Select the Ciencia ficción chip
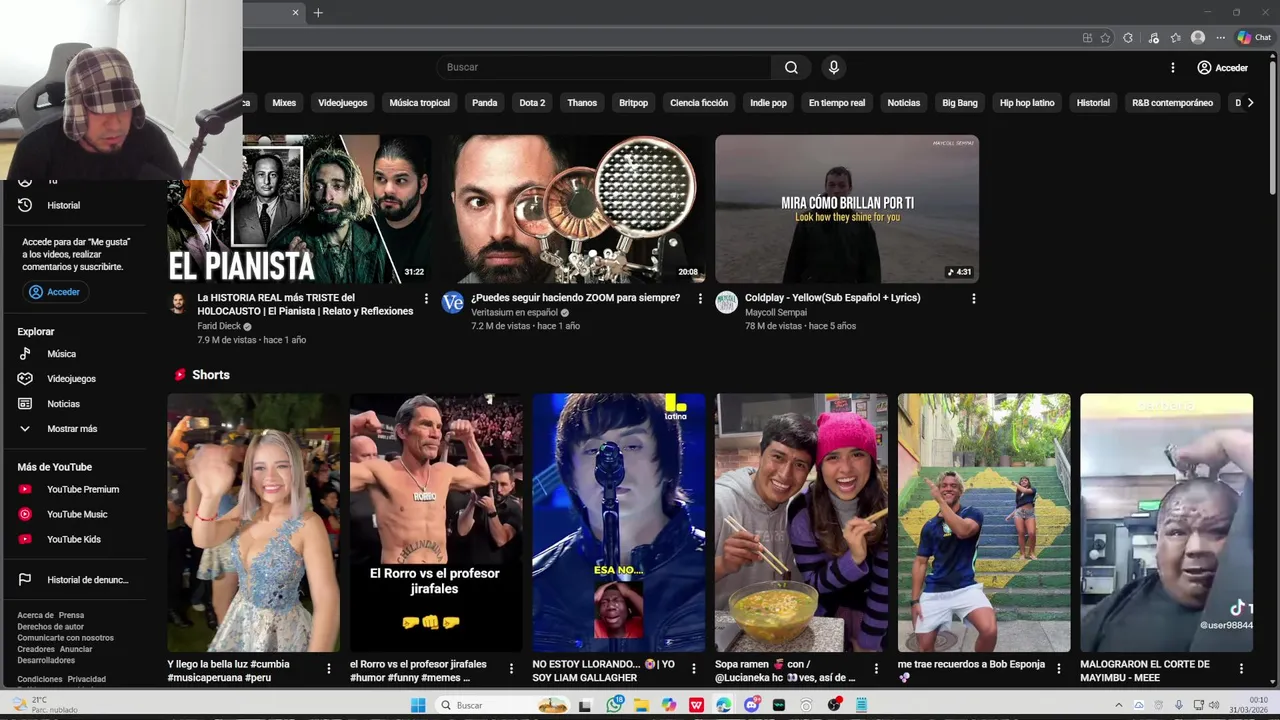 699,102
